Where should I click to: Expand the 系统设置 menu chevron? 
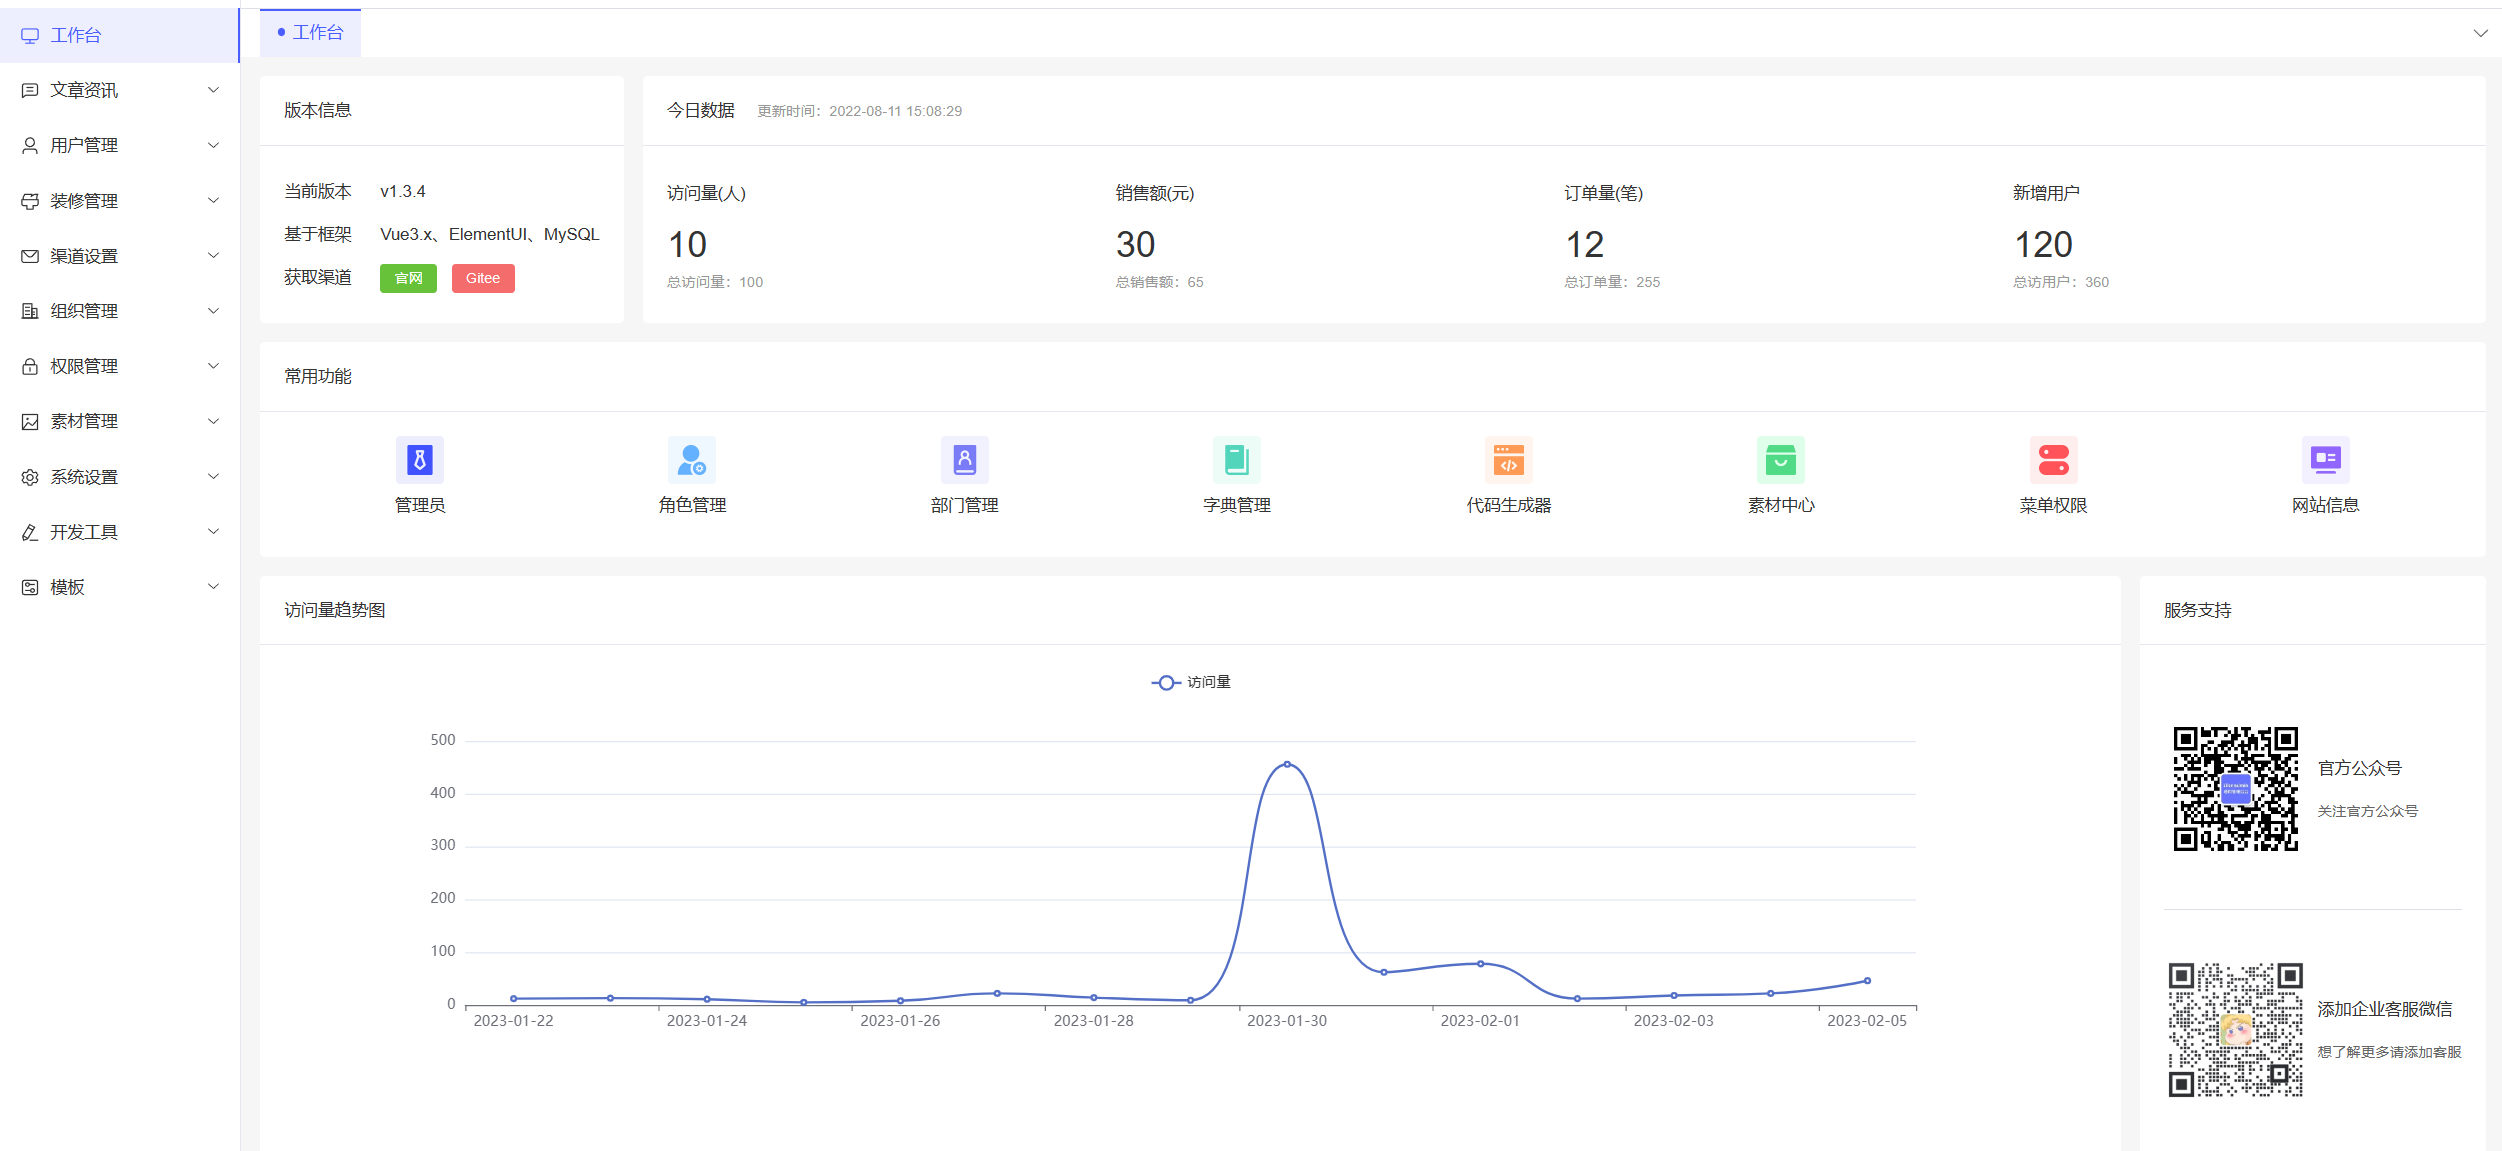pos(213,476)
